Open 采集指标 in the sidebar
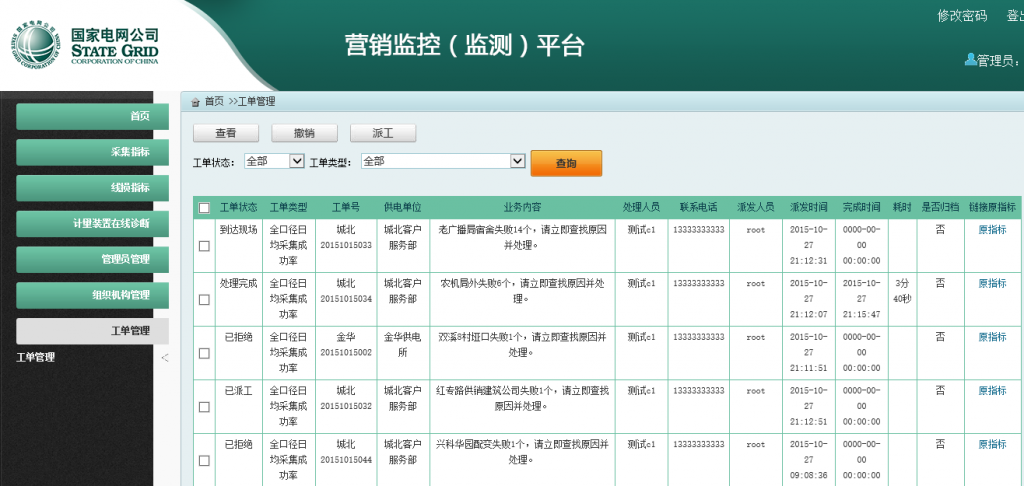The width and height of the screenshot is (1024, 486). pyautogui.click(x=92, y=152)
